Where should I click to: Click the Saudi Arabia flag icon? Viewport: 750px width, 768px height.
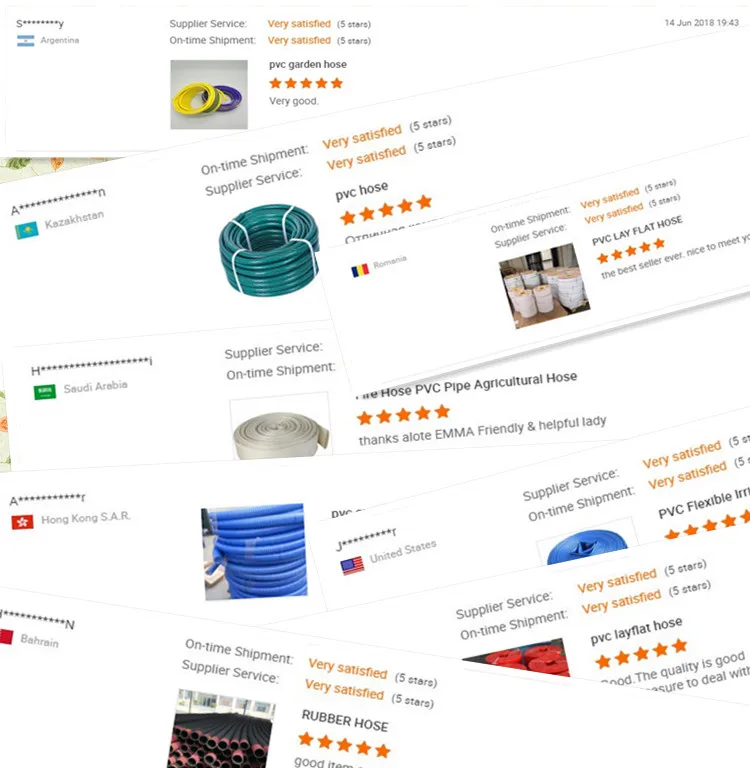pos(45,391)
